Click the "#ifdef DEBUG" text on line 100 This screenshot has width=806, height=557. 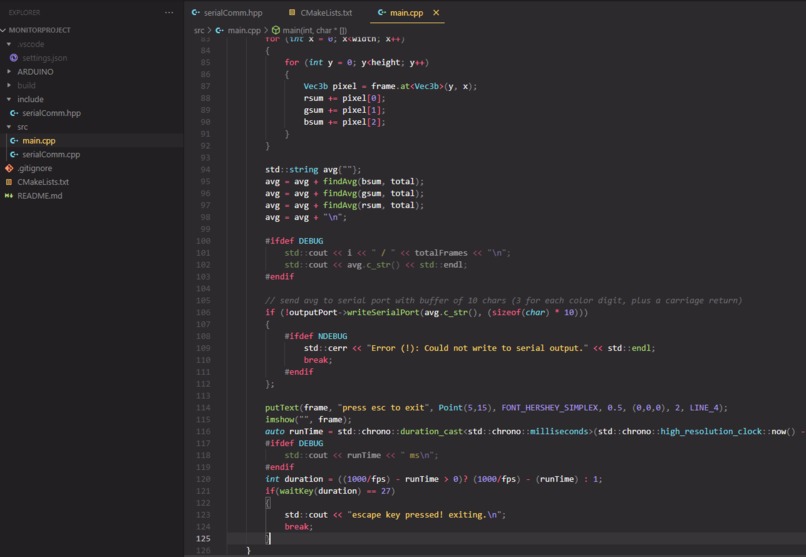pos(294,241)
